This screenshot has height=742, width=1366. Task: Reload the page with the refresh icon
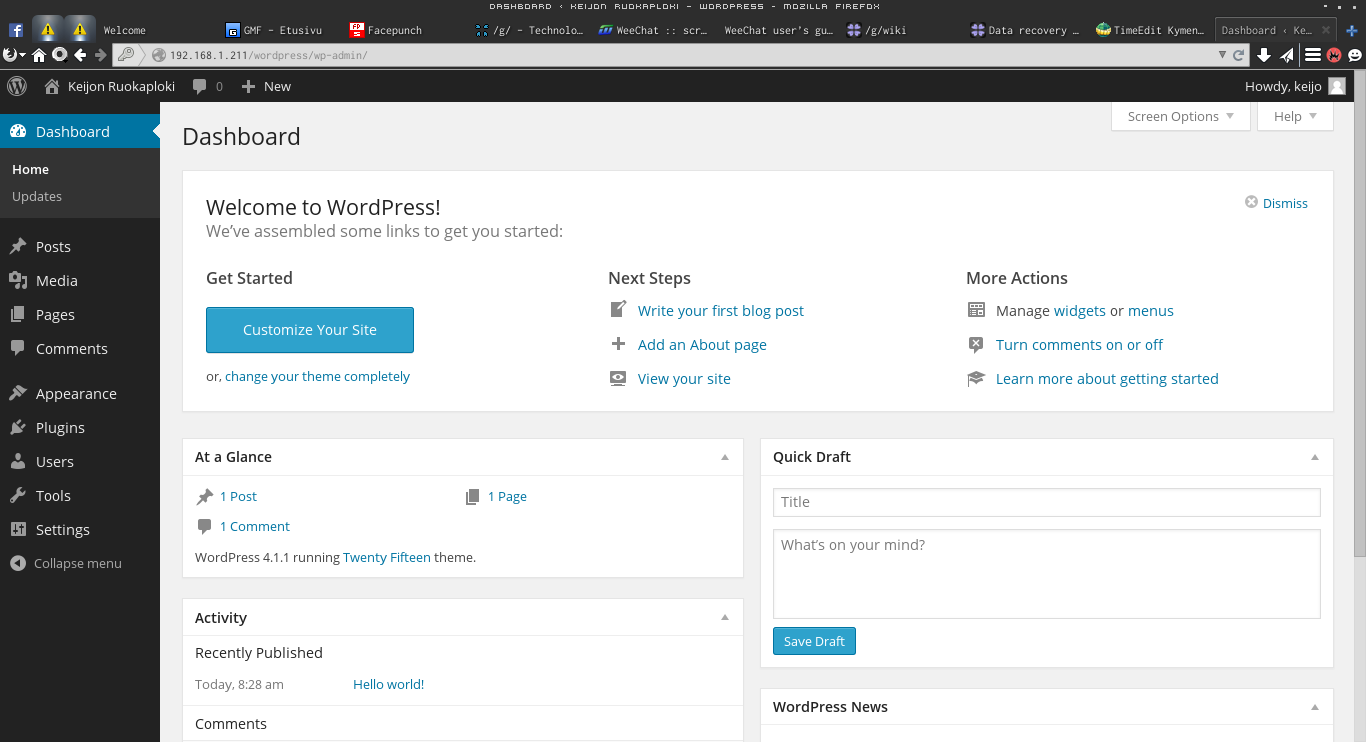1239,55
